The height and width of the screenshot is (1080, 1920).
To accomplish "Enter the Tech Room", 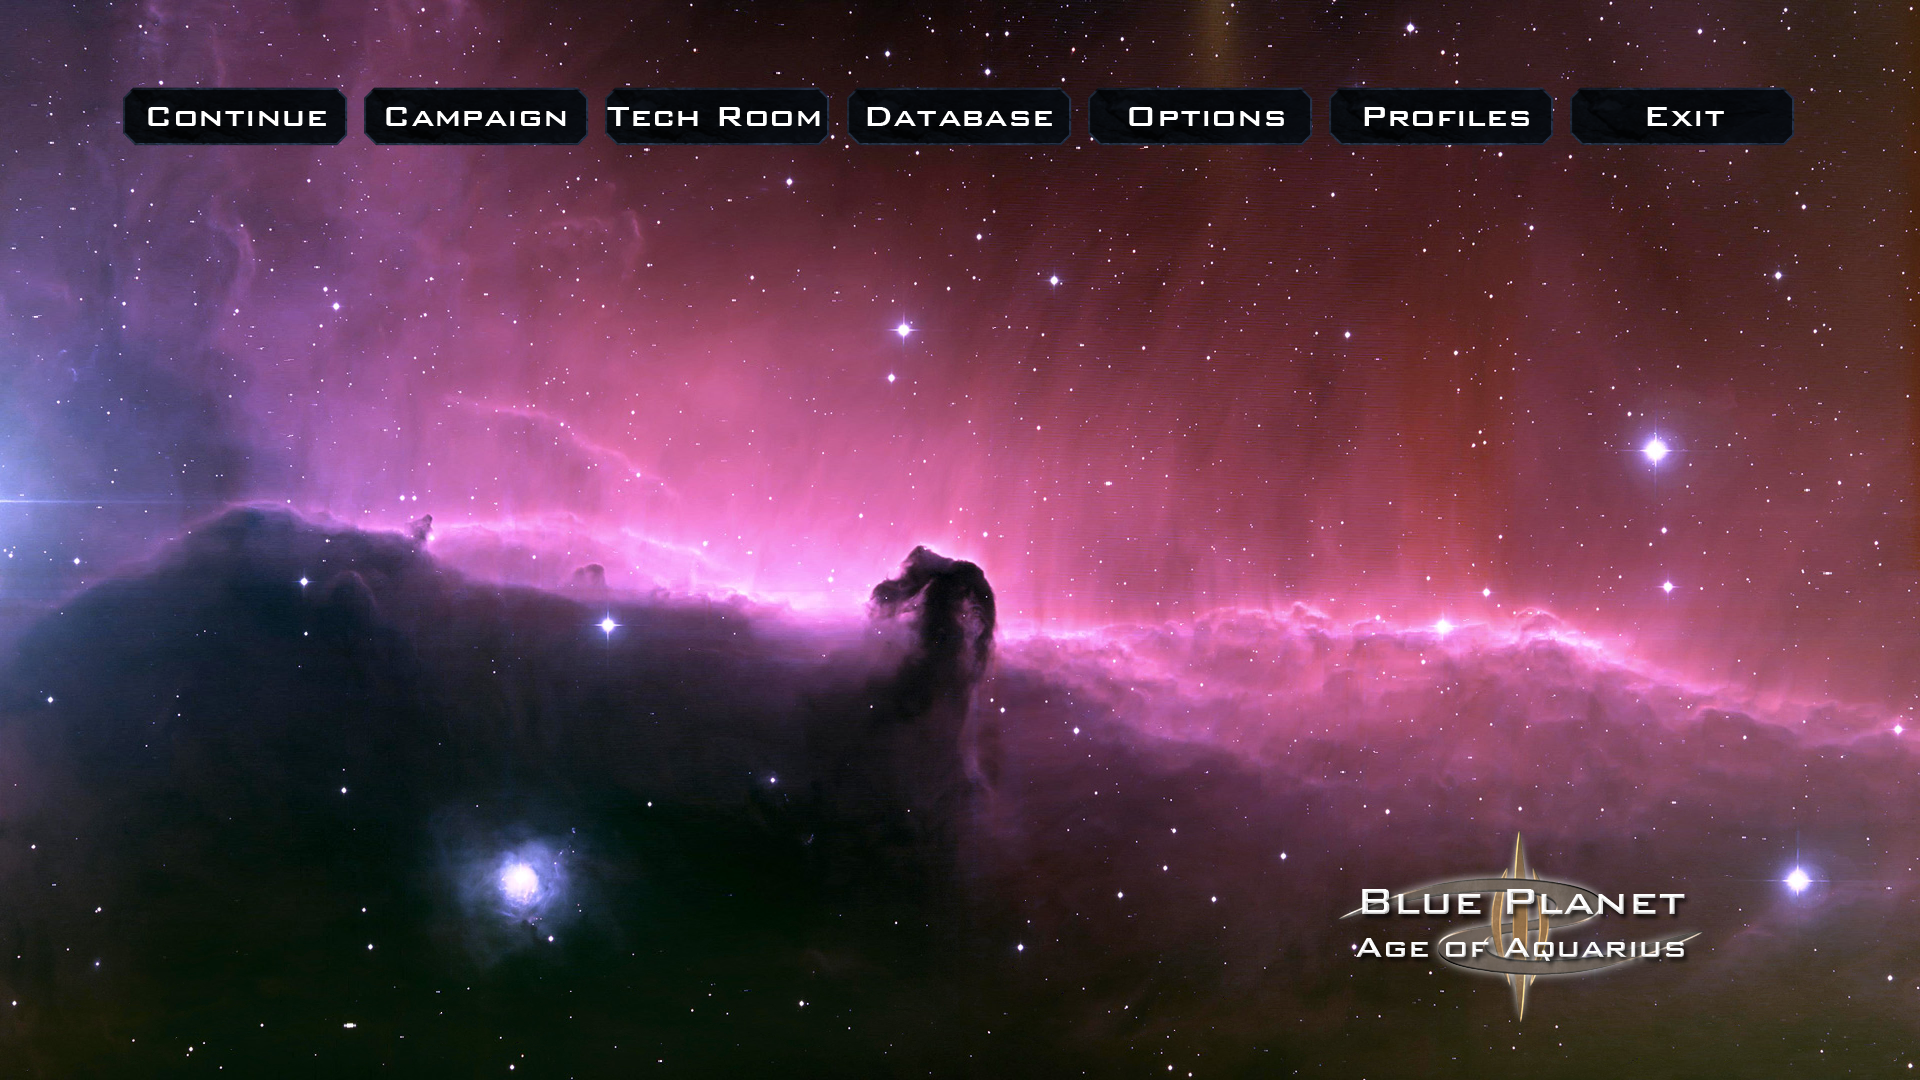I will [x=717, y=117].
